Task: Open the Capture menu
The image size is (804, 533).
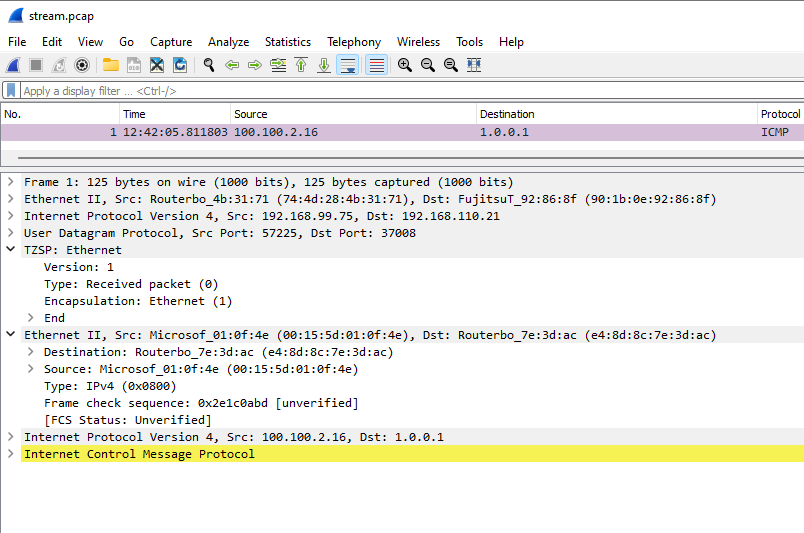Action: 171,42
